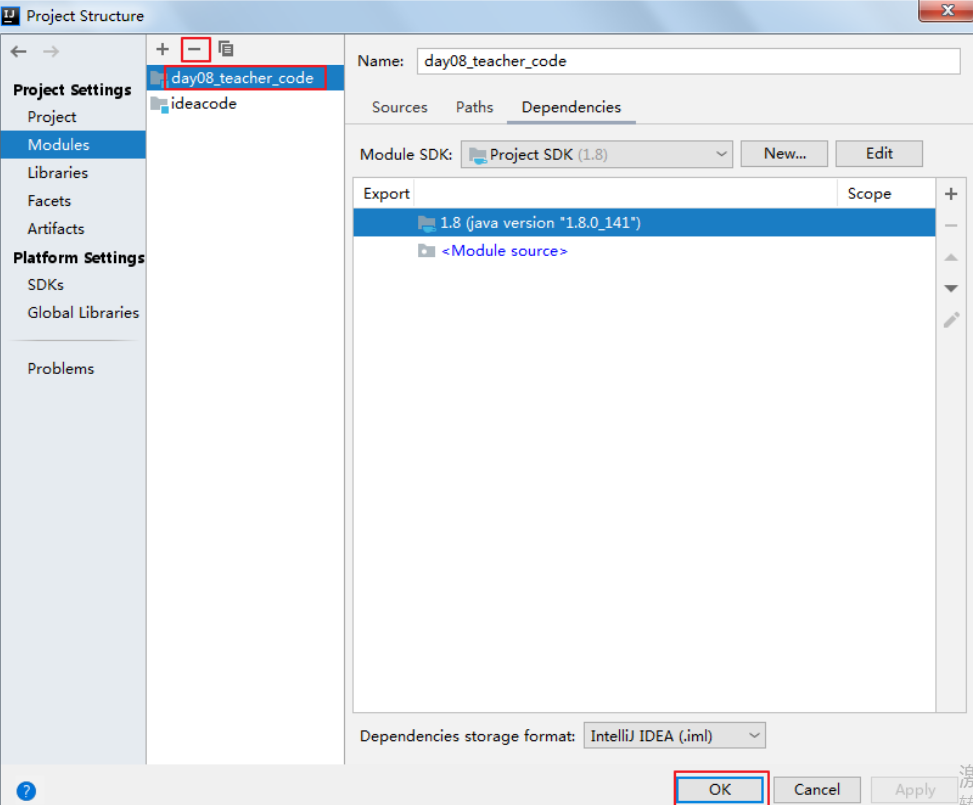Viewport: 973px width, 805px height.
Task: Select day08_teacher_code module
Action: click(x=246, y=78)
